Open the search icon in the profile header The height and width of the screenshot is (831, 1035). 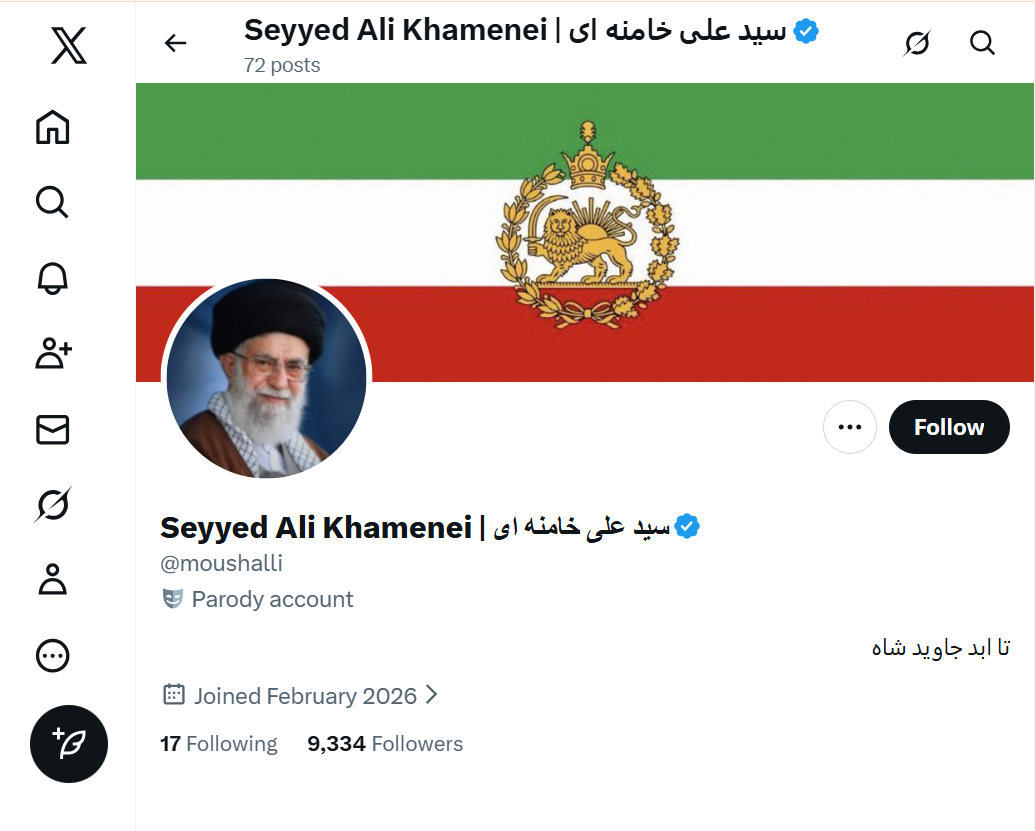pyautogui.click(x=982, y=43)
